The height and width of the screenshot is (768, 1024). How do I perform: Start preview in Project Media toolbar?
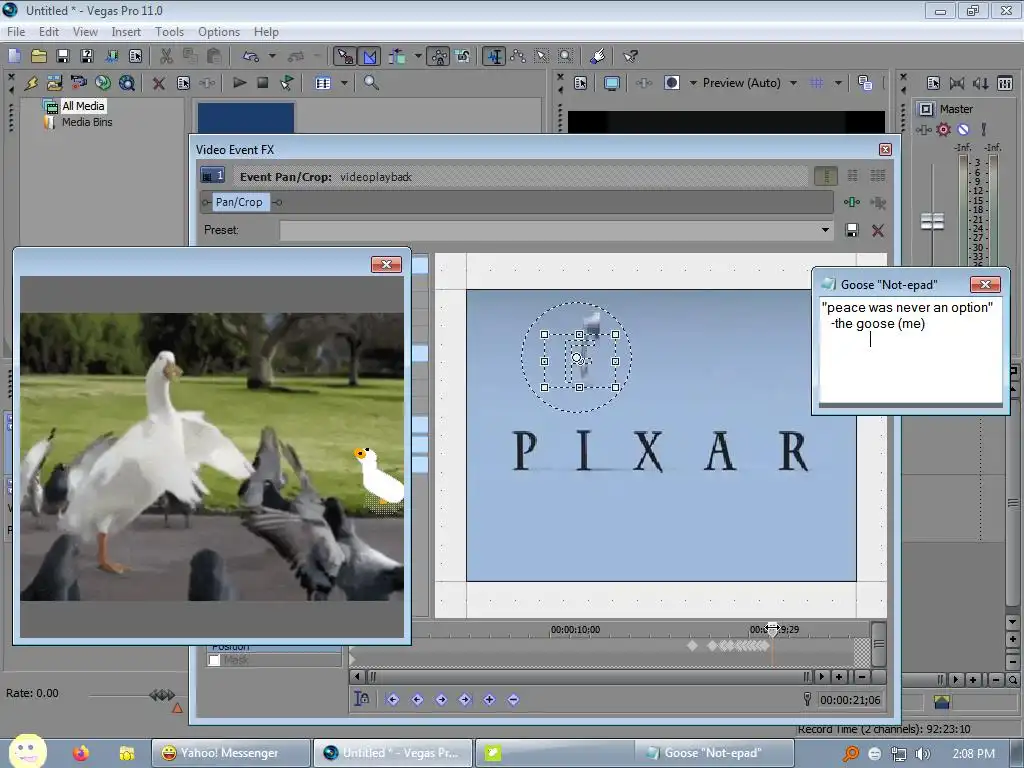pos(240,83)
